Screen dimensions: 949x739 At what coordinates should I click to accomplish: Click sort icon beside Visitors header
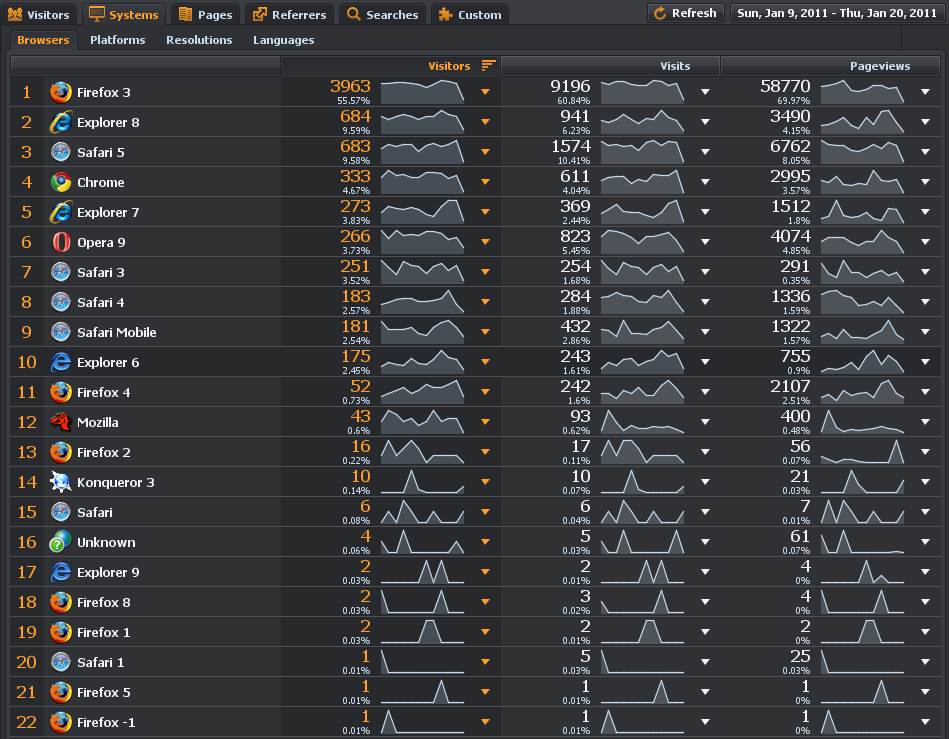click(488, 66)
